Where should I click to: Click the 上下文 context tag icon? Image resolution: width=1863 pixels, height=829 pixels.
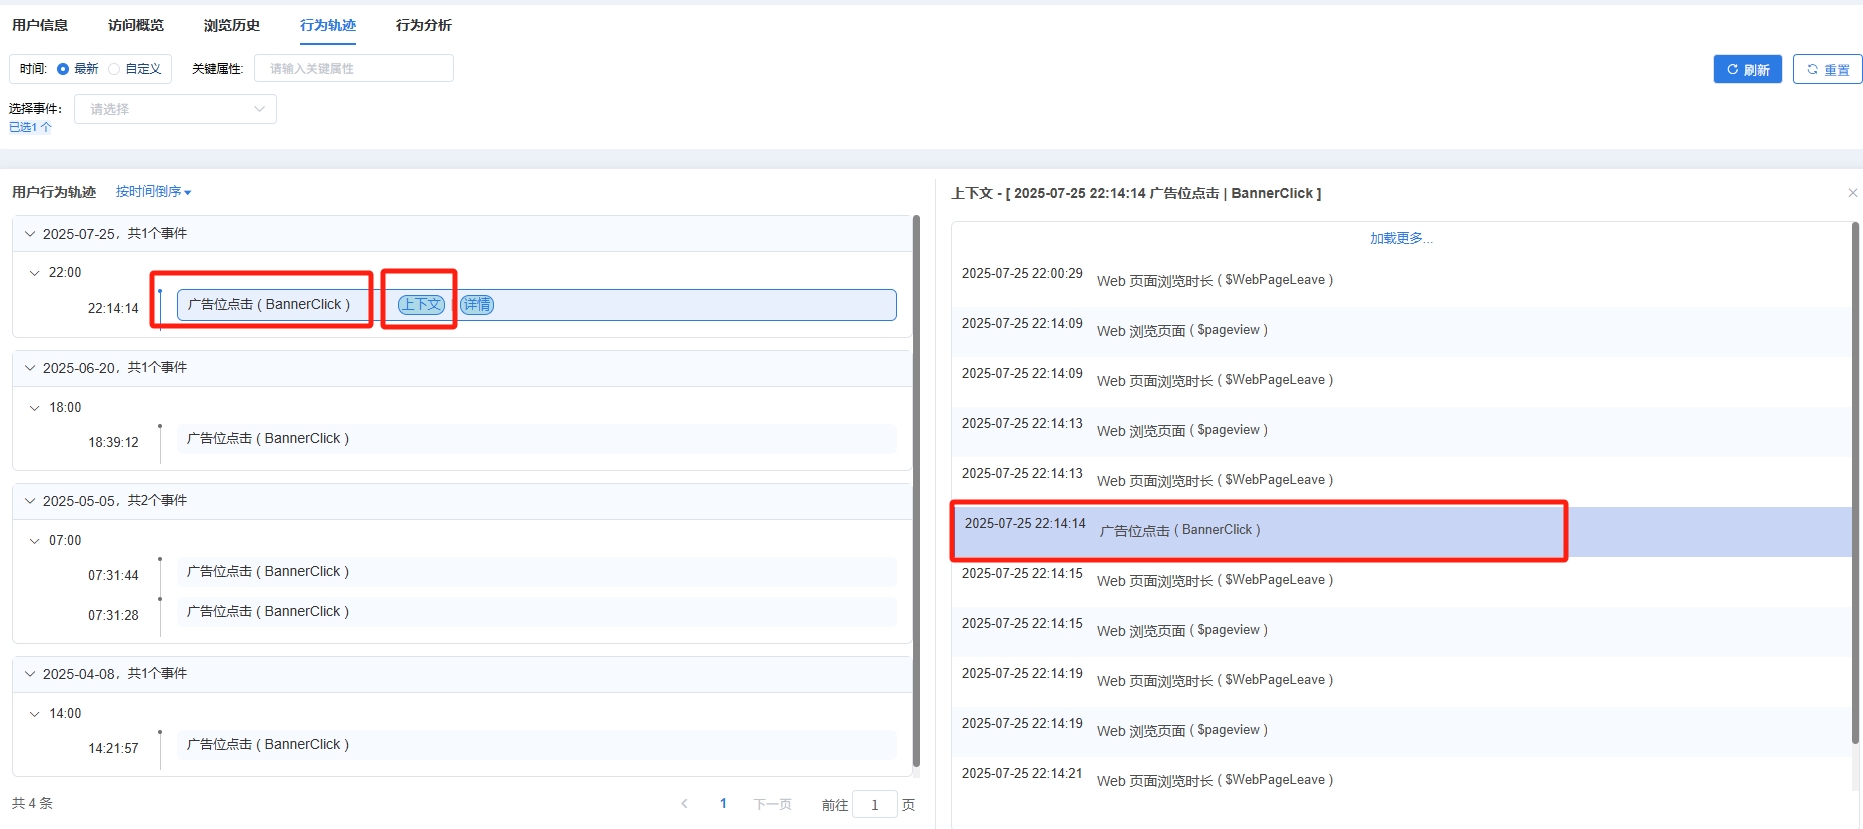[x=421, y=305]
